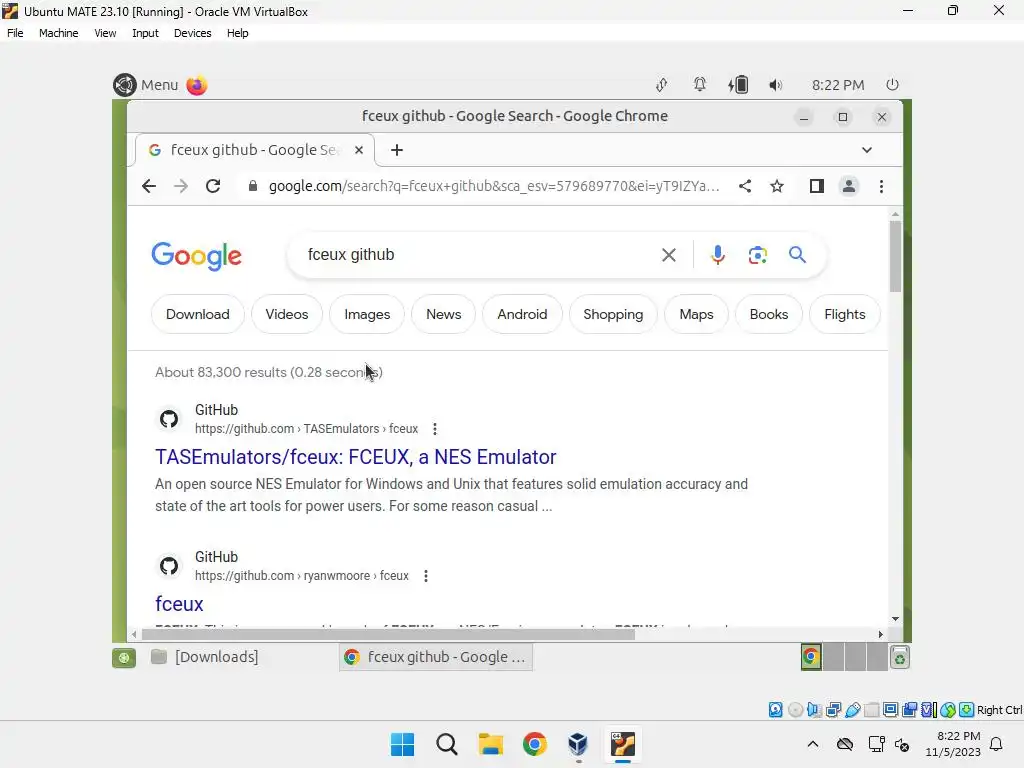Image resolution: width=1024 pixels, height=768 pixels.
Task: Switch to Maps results
Action: (696, 315)
